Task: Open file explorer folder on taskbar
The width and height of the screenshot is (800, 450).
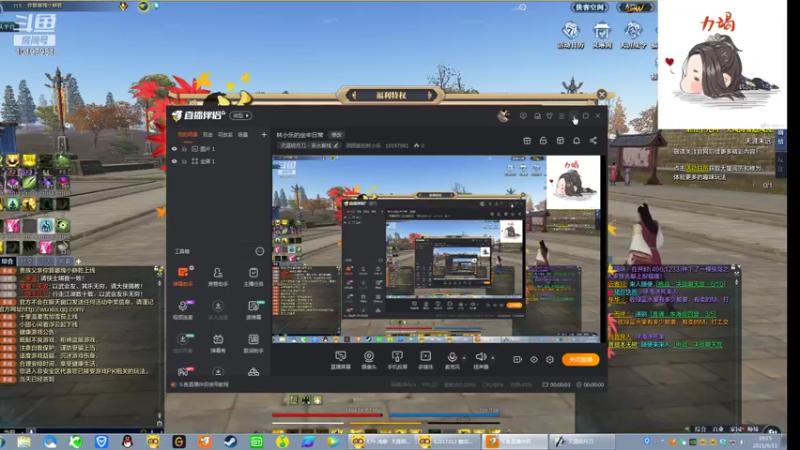Action: (x=24, y=441)
